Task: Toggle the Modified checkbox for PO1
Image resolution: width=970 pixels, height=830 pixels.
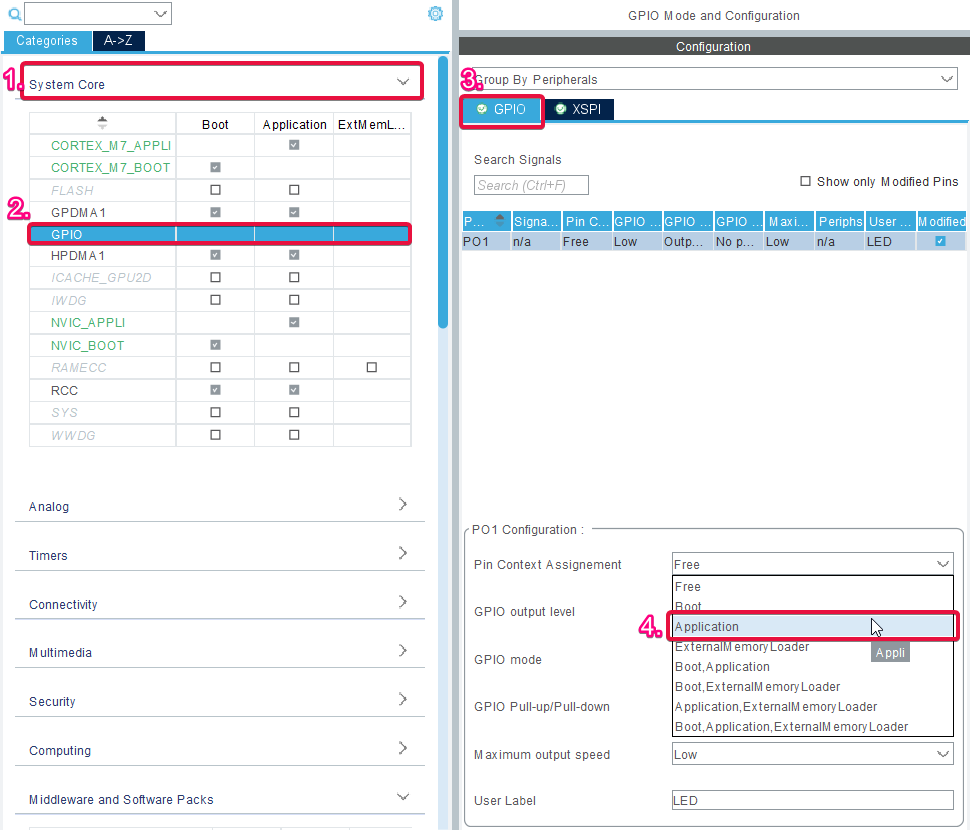Action: [940, 241]
